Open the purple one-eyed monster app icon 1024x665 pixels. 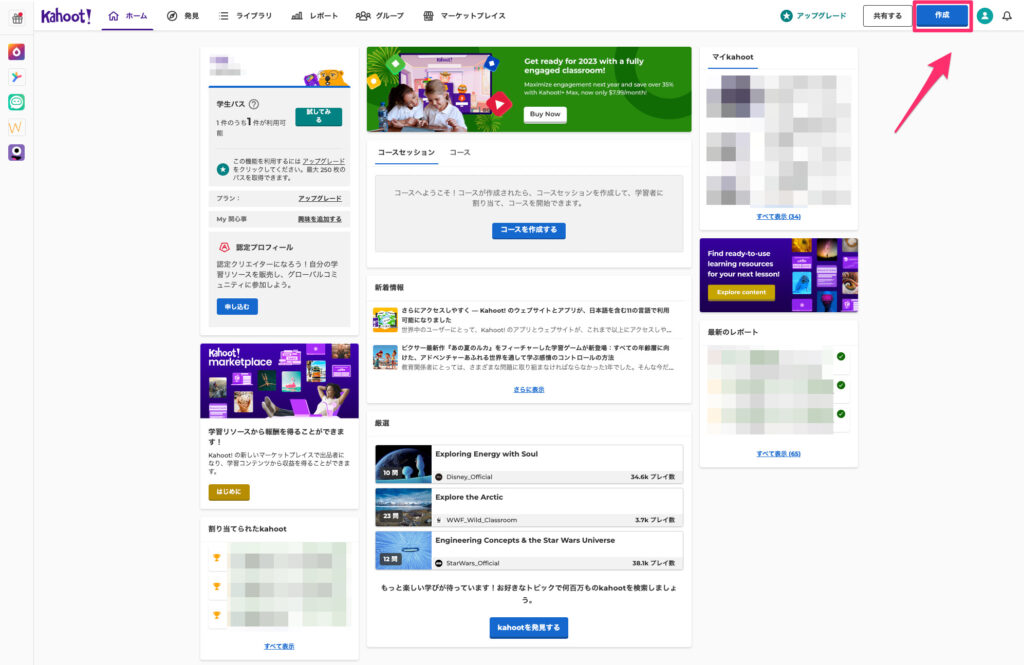[16, 152]
